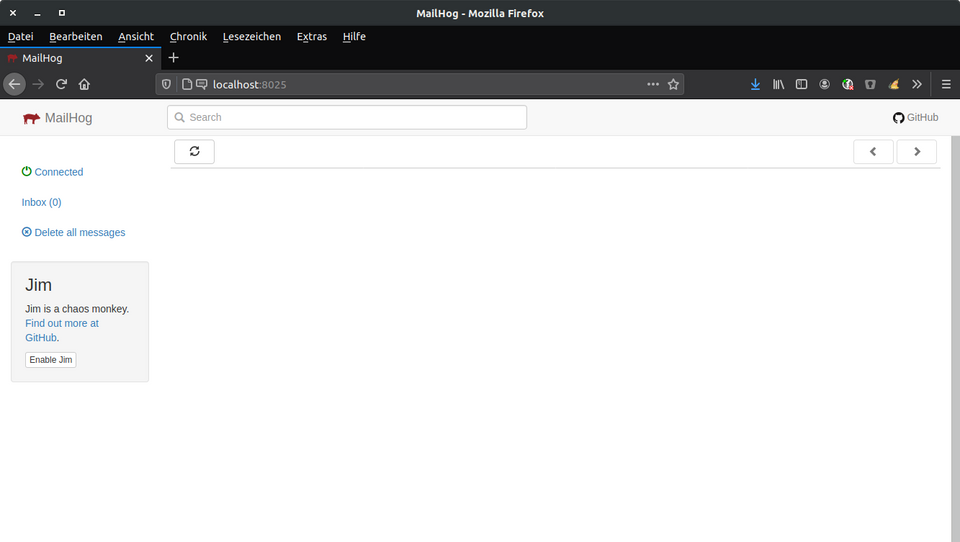Open the Ansicht menu
Screen dimensions: 960x542
tap(136, 37)
